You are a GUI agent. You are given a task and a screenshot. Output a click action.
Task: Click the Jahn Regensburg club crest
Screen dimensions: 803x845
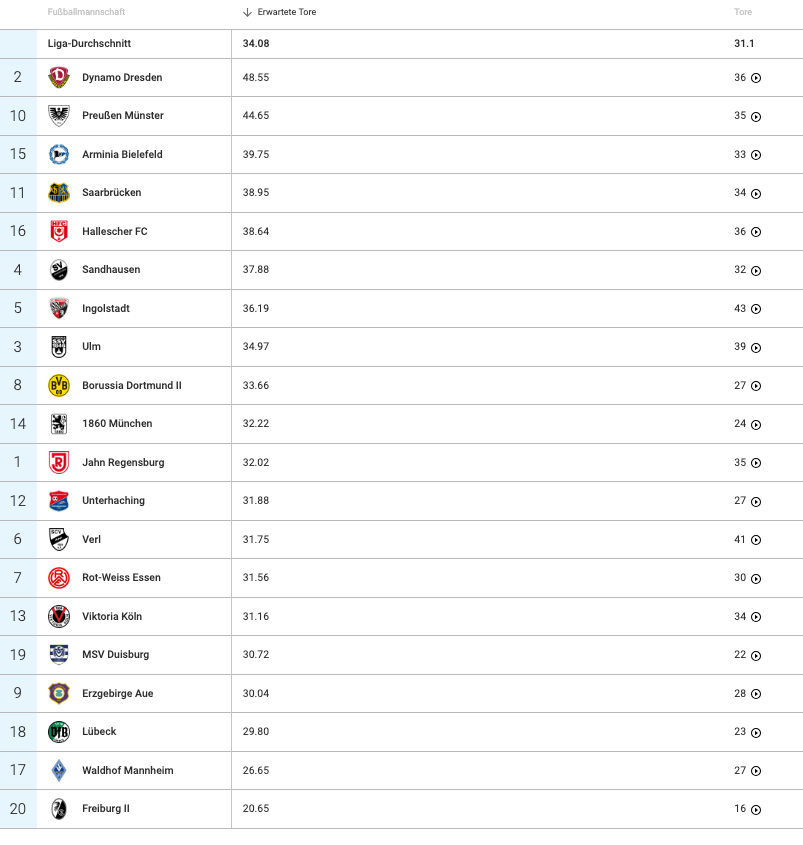tap(59, 462)
